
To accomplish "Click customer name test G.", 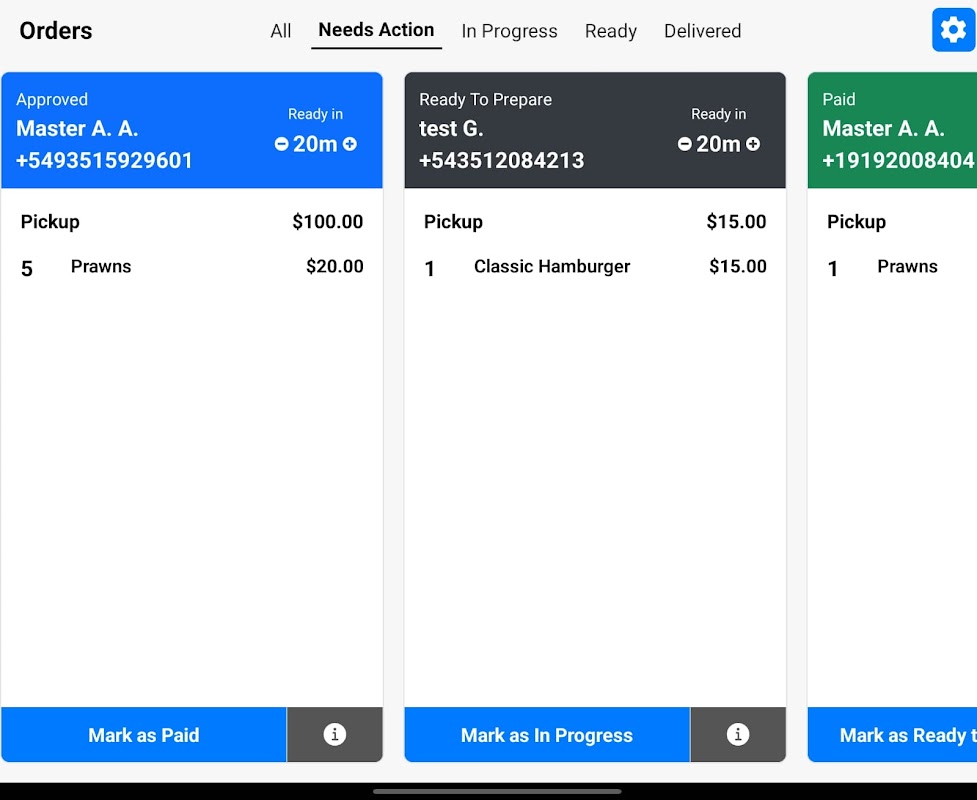I will tap(451, 128).
